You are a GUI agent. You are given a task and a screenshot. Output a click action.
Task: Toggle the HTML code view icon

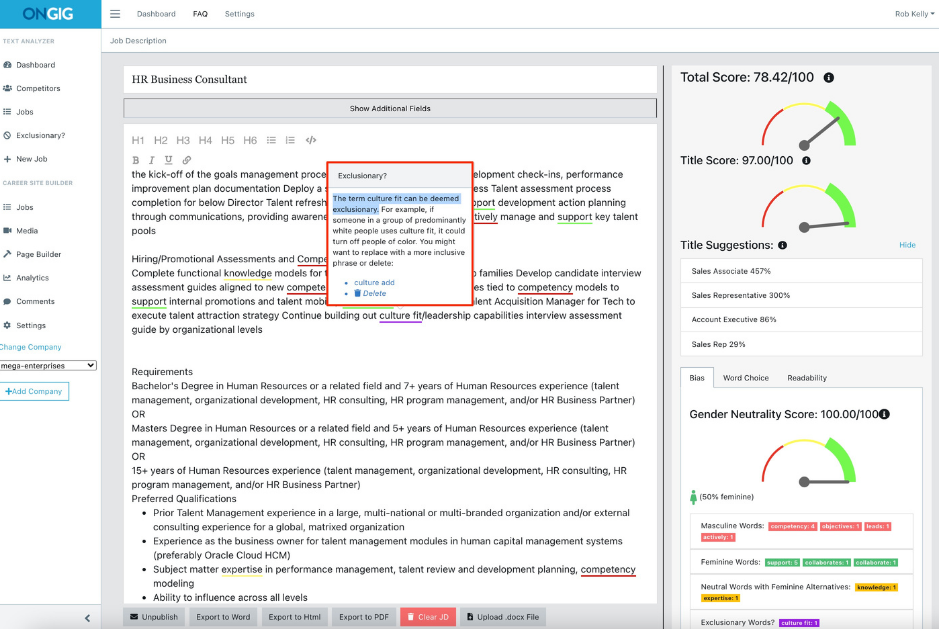pos(311,140)
